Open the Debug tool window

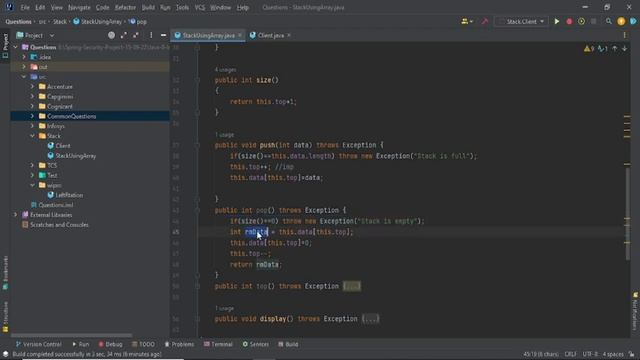pos(110,344)
